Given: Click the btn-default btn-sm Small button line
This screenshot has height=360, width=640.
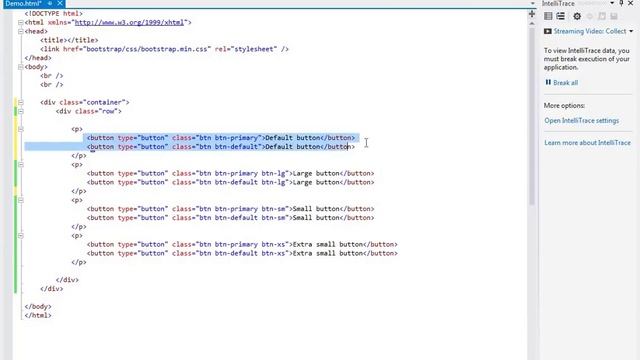Looking at the screenshot, I should [x=230, y=218].
